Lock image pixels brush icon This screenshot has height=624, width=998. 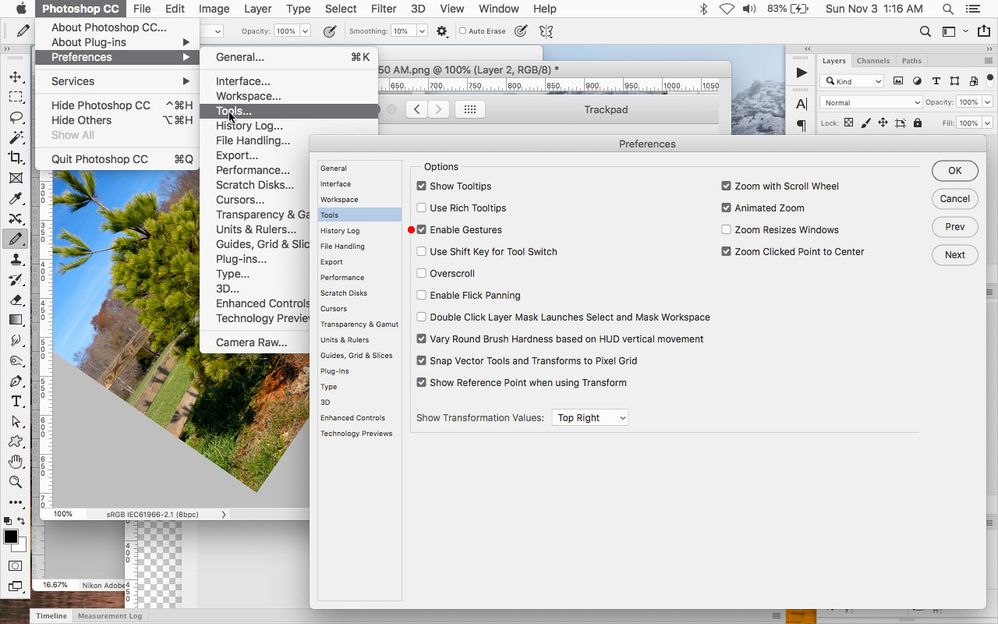click(x=866, y=123)
